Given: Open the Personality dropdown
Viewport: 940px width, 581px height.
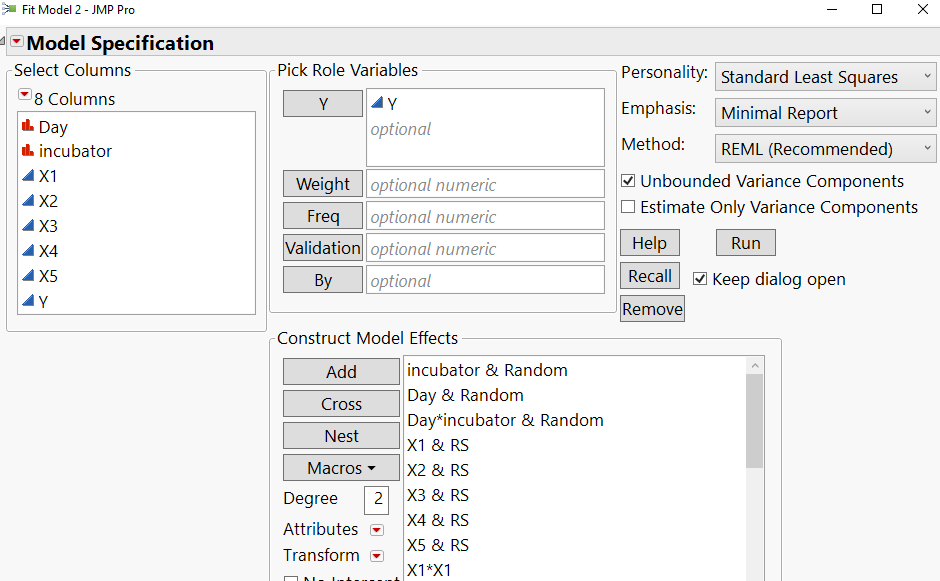Looking at the screenshot, I should point(825,76).
